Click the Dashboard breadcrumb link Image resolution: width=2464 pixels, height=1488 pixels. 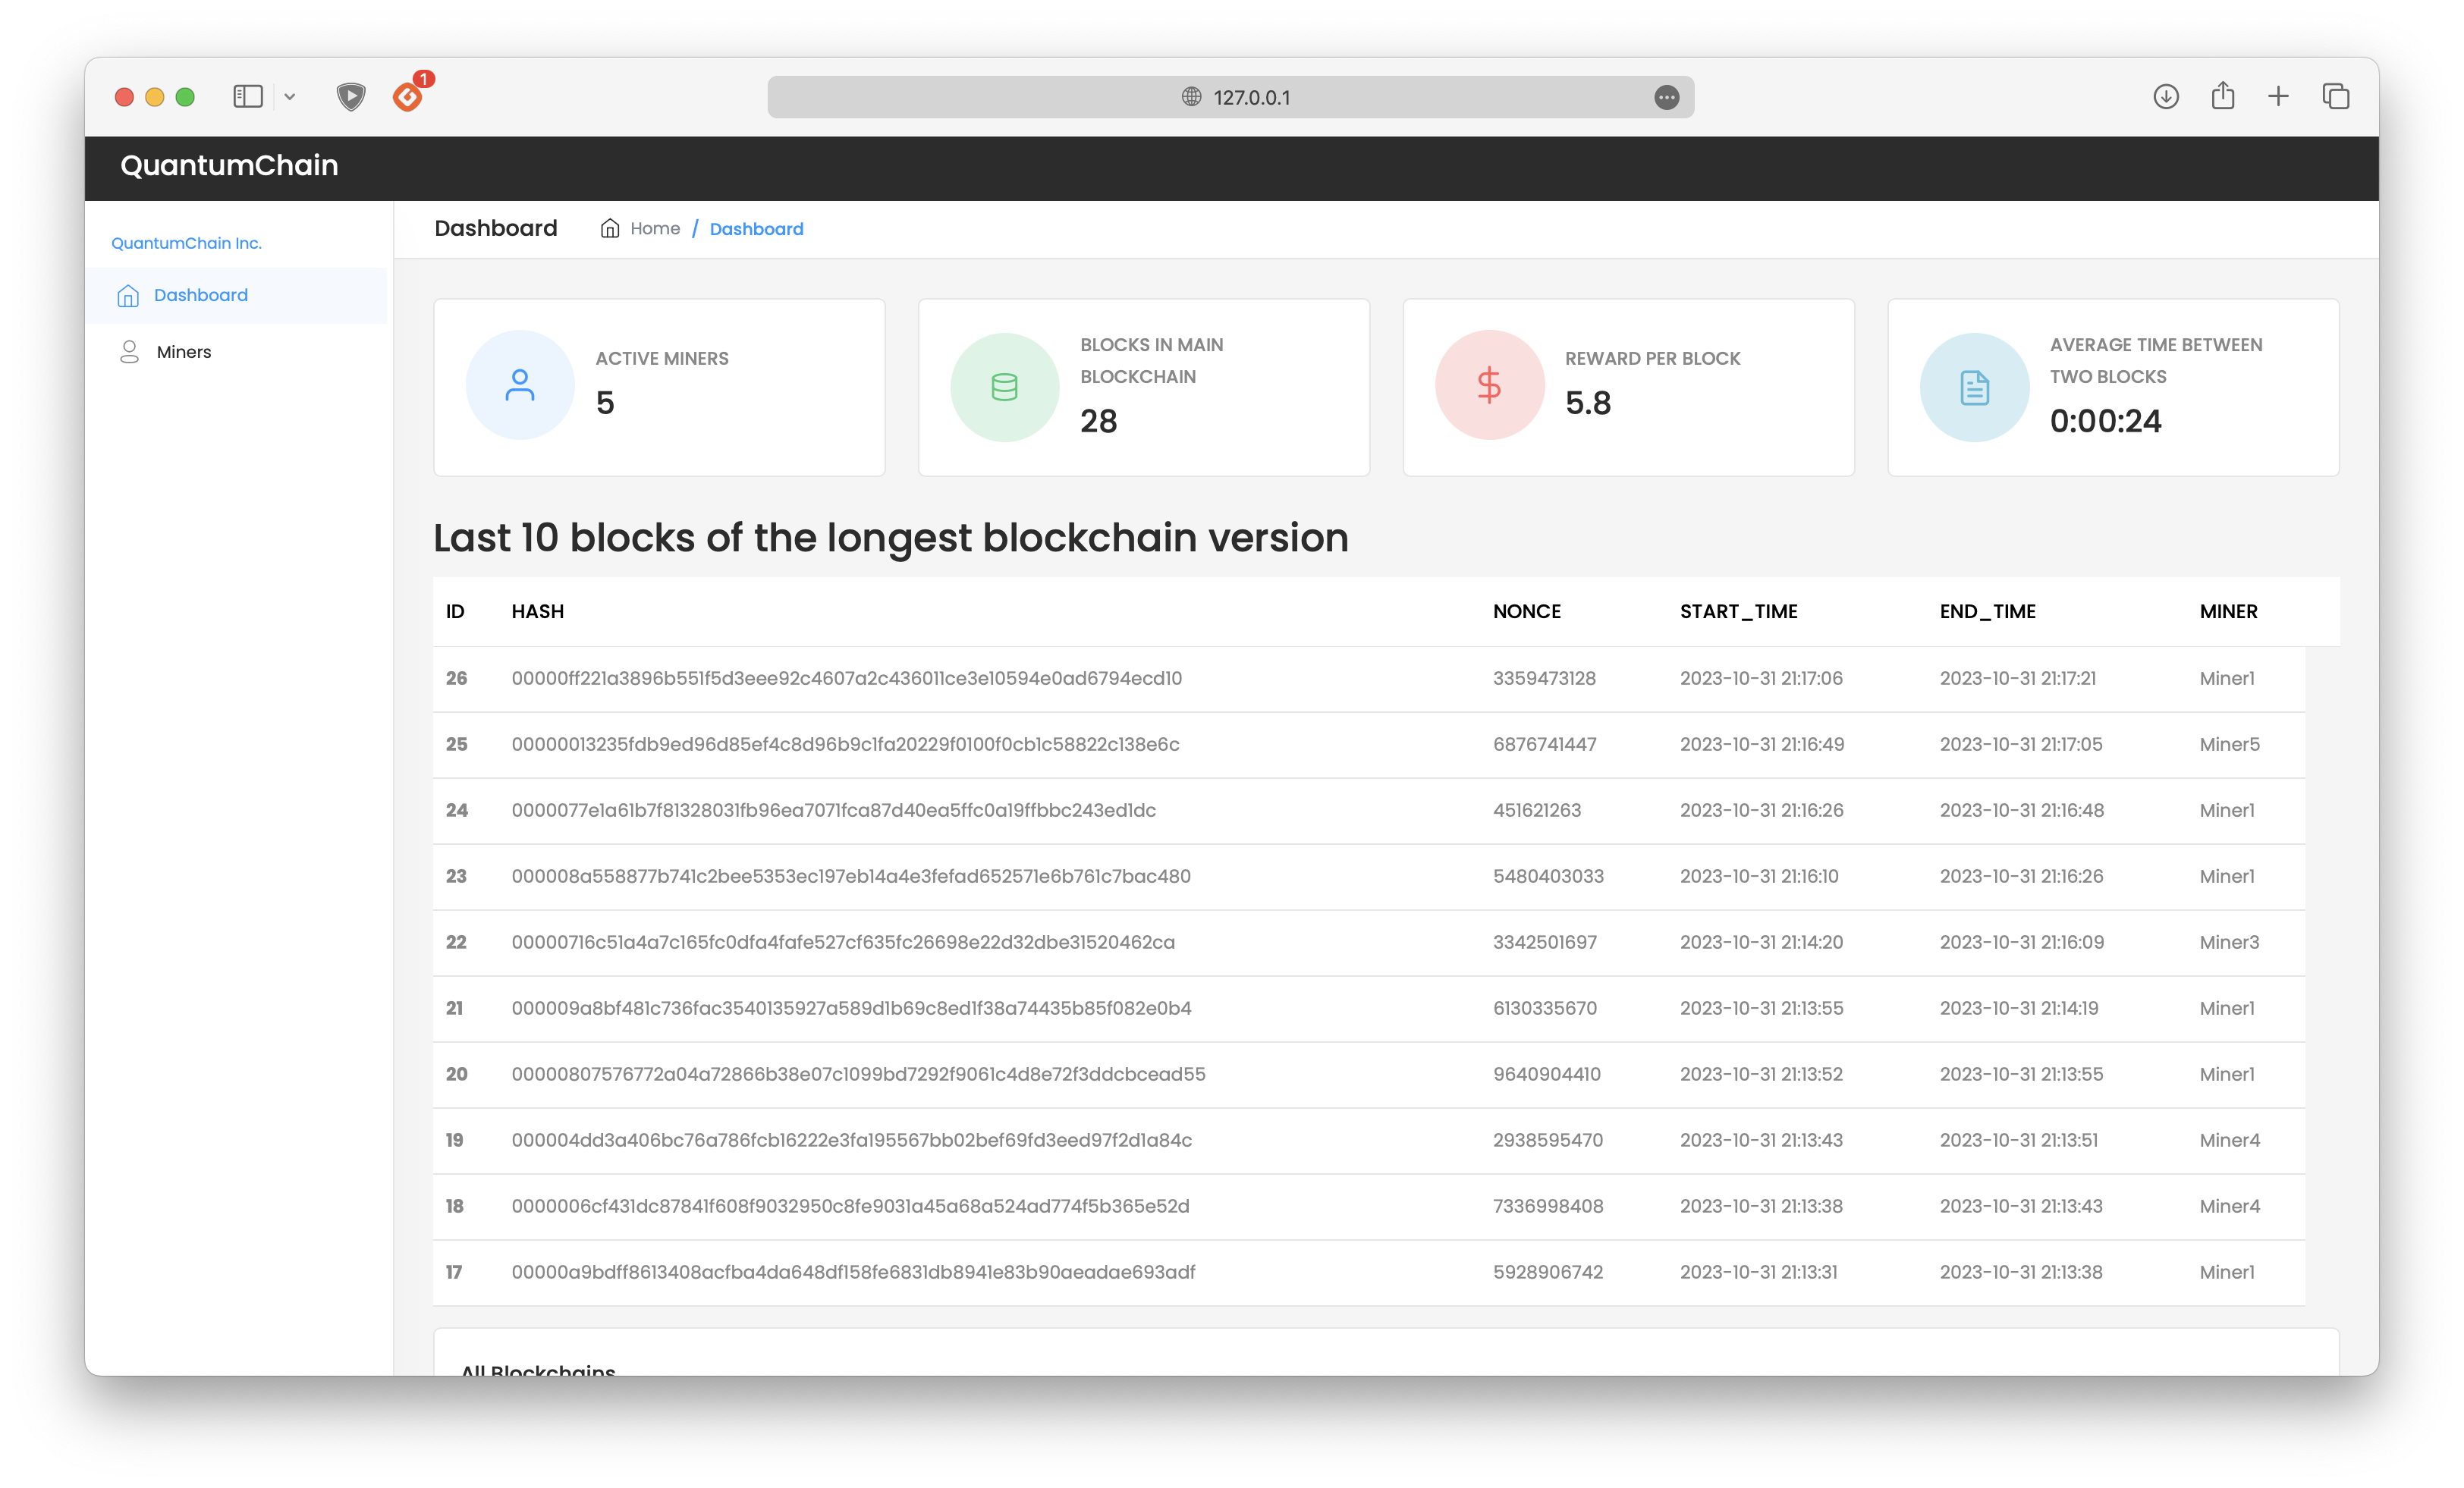coord(756,229)
